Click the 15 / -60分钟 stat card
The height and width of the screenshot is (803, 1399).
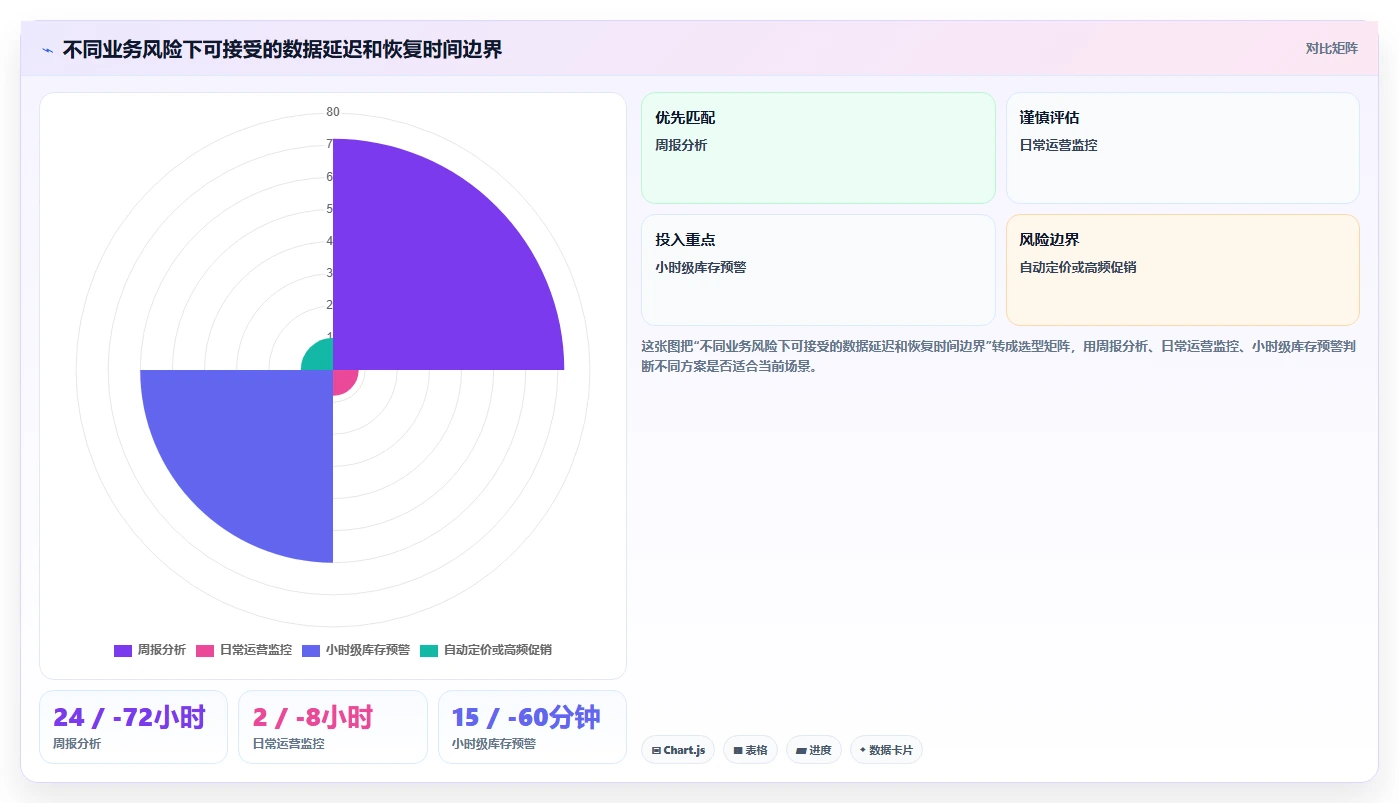click(532, 727)
